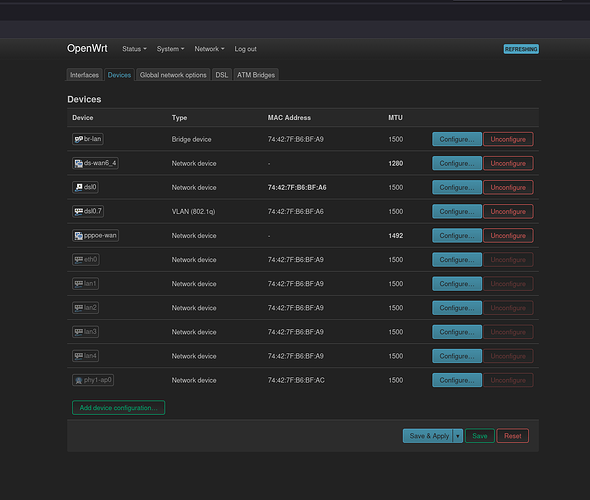Screen dimensions: 590x500
Task: Configure the lan2 device
Action: [457, 308]
